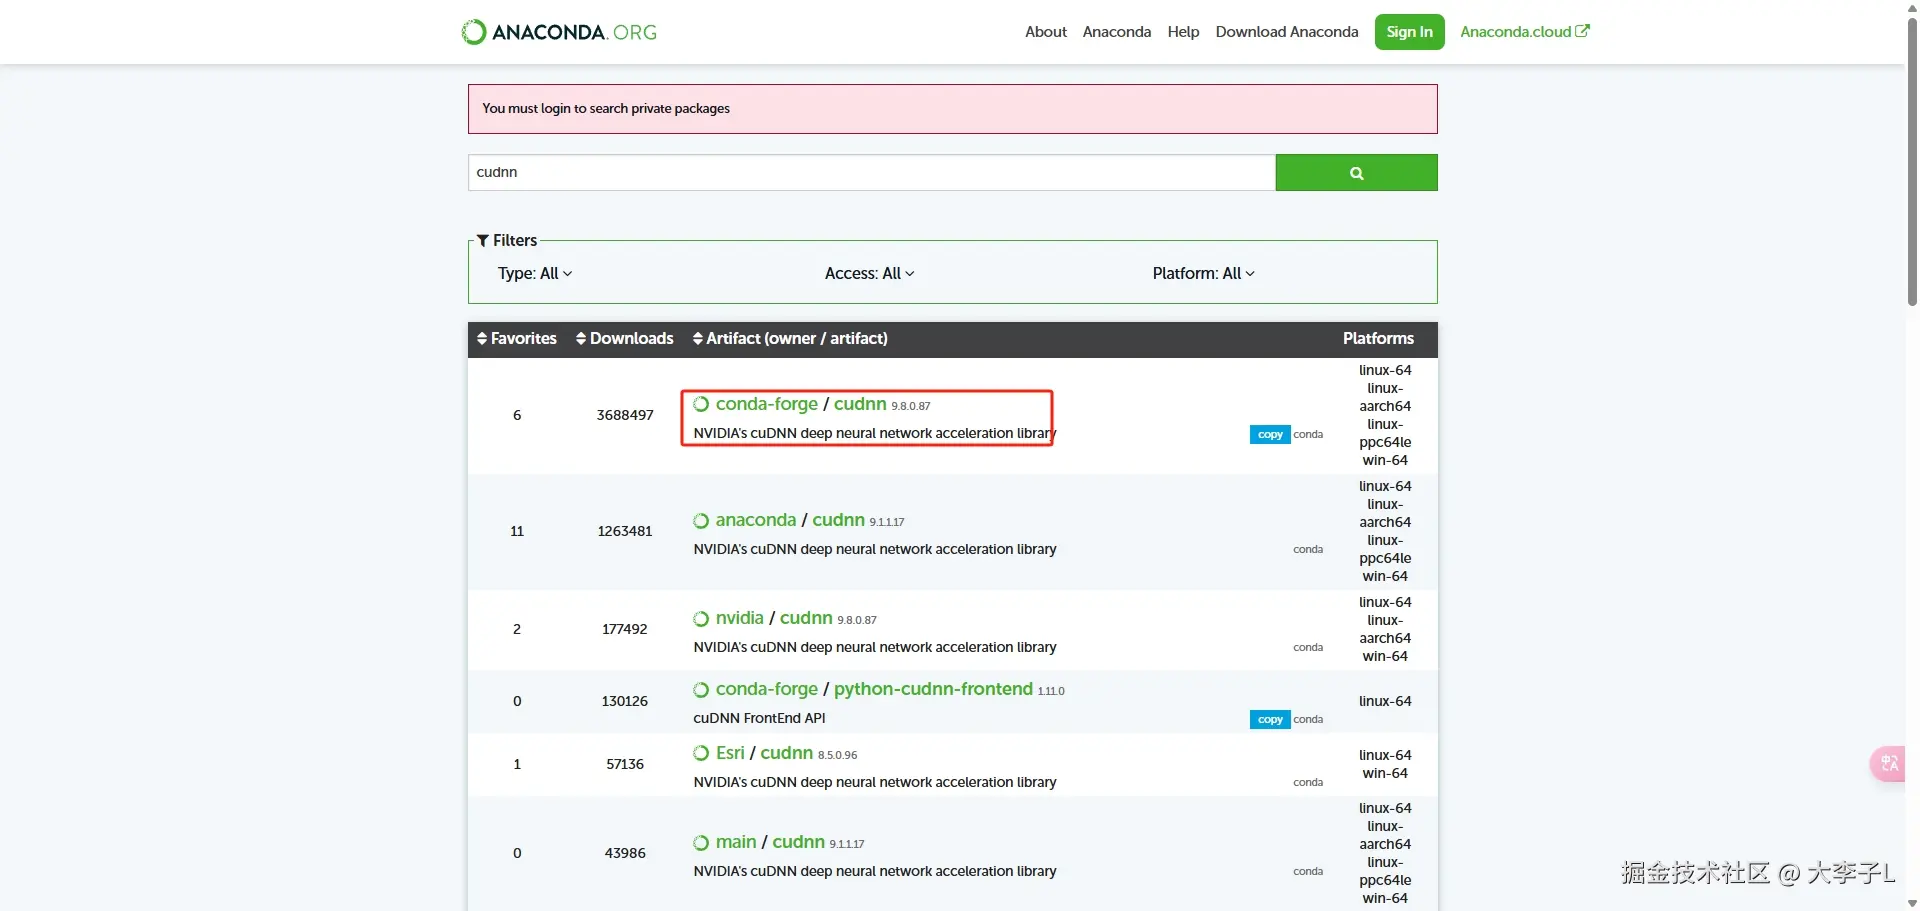Image resolution: width=1920 pixels, height=911 pixels.
Task: Click the conda label in the nvidia row
Action: click(x=1308, y=647)
